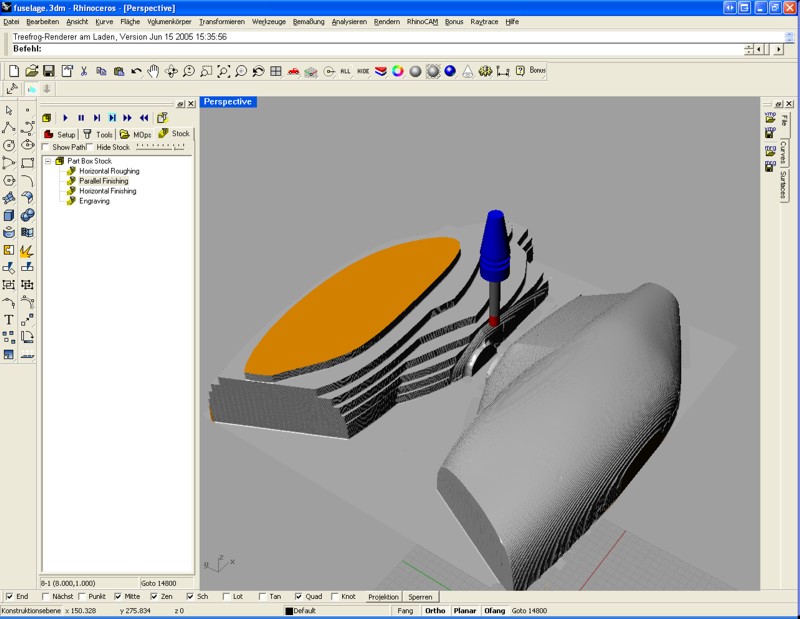Screen dimensions: 800x619
Task: Enable the Lot osnap checkbox
Action: (x=227, y=596)
